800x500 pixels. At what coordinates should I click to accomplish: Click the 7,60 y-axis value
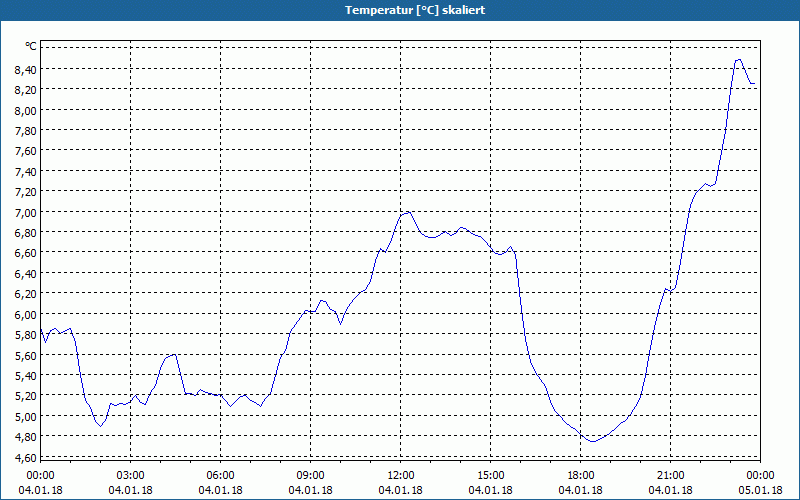coord(26,151)
